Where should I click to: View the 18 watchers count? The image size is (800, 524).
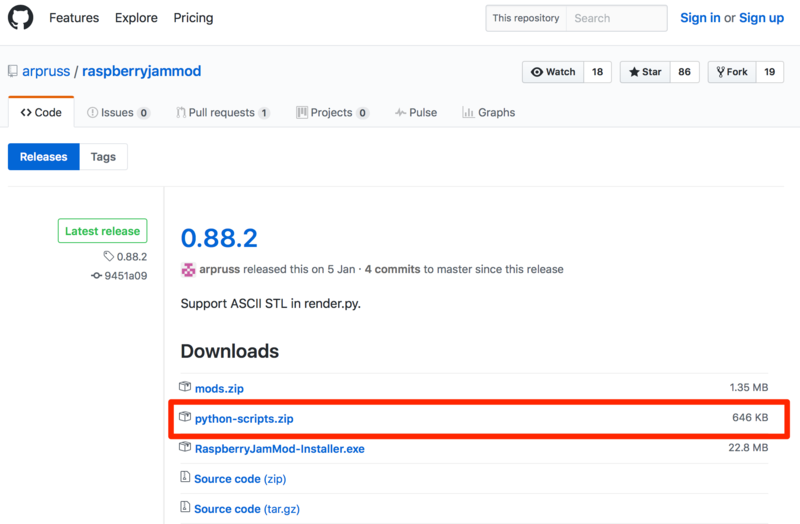[x=597, y=72]
